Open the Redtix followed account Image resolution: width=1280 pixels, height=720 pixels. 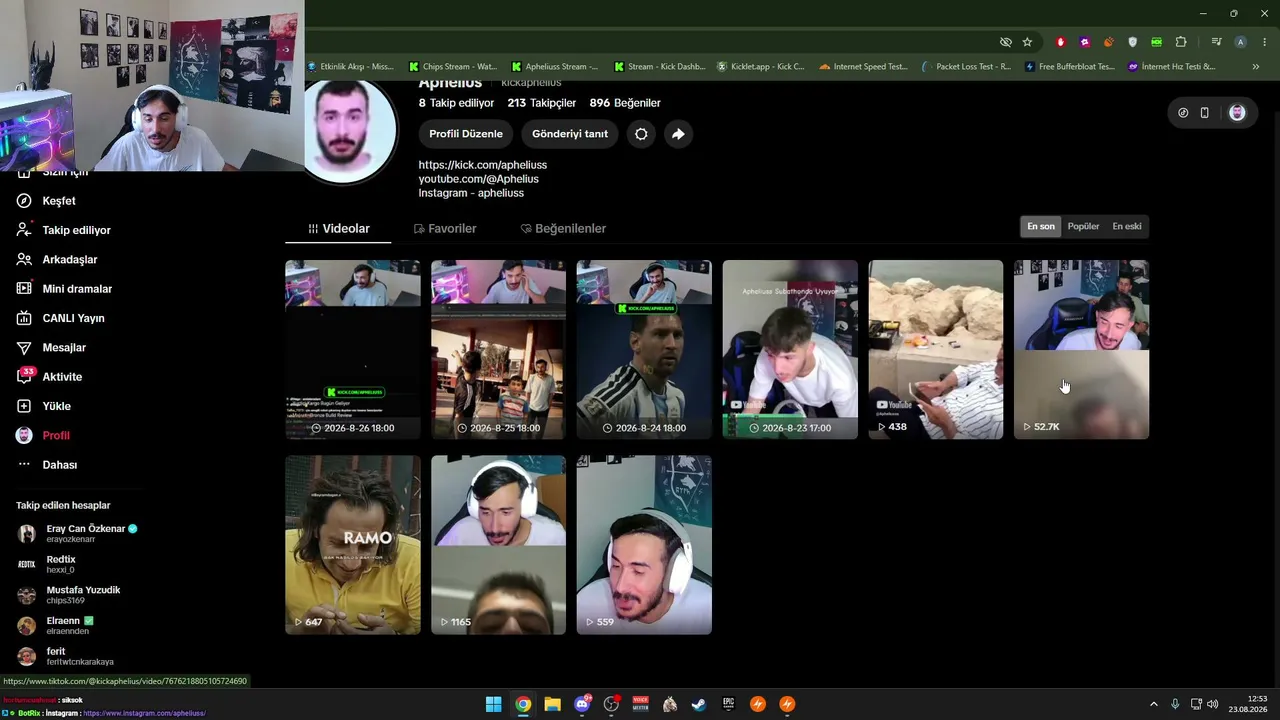pos(46,564)
